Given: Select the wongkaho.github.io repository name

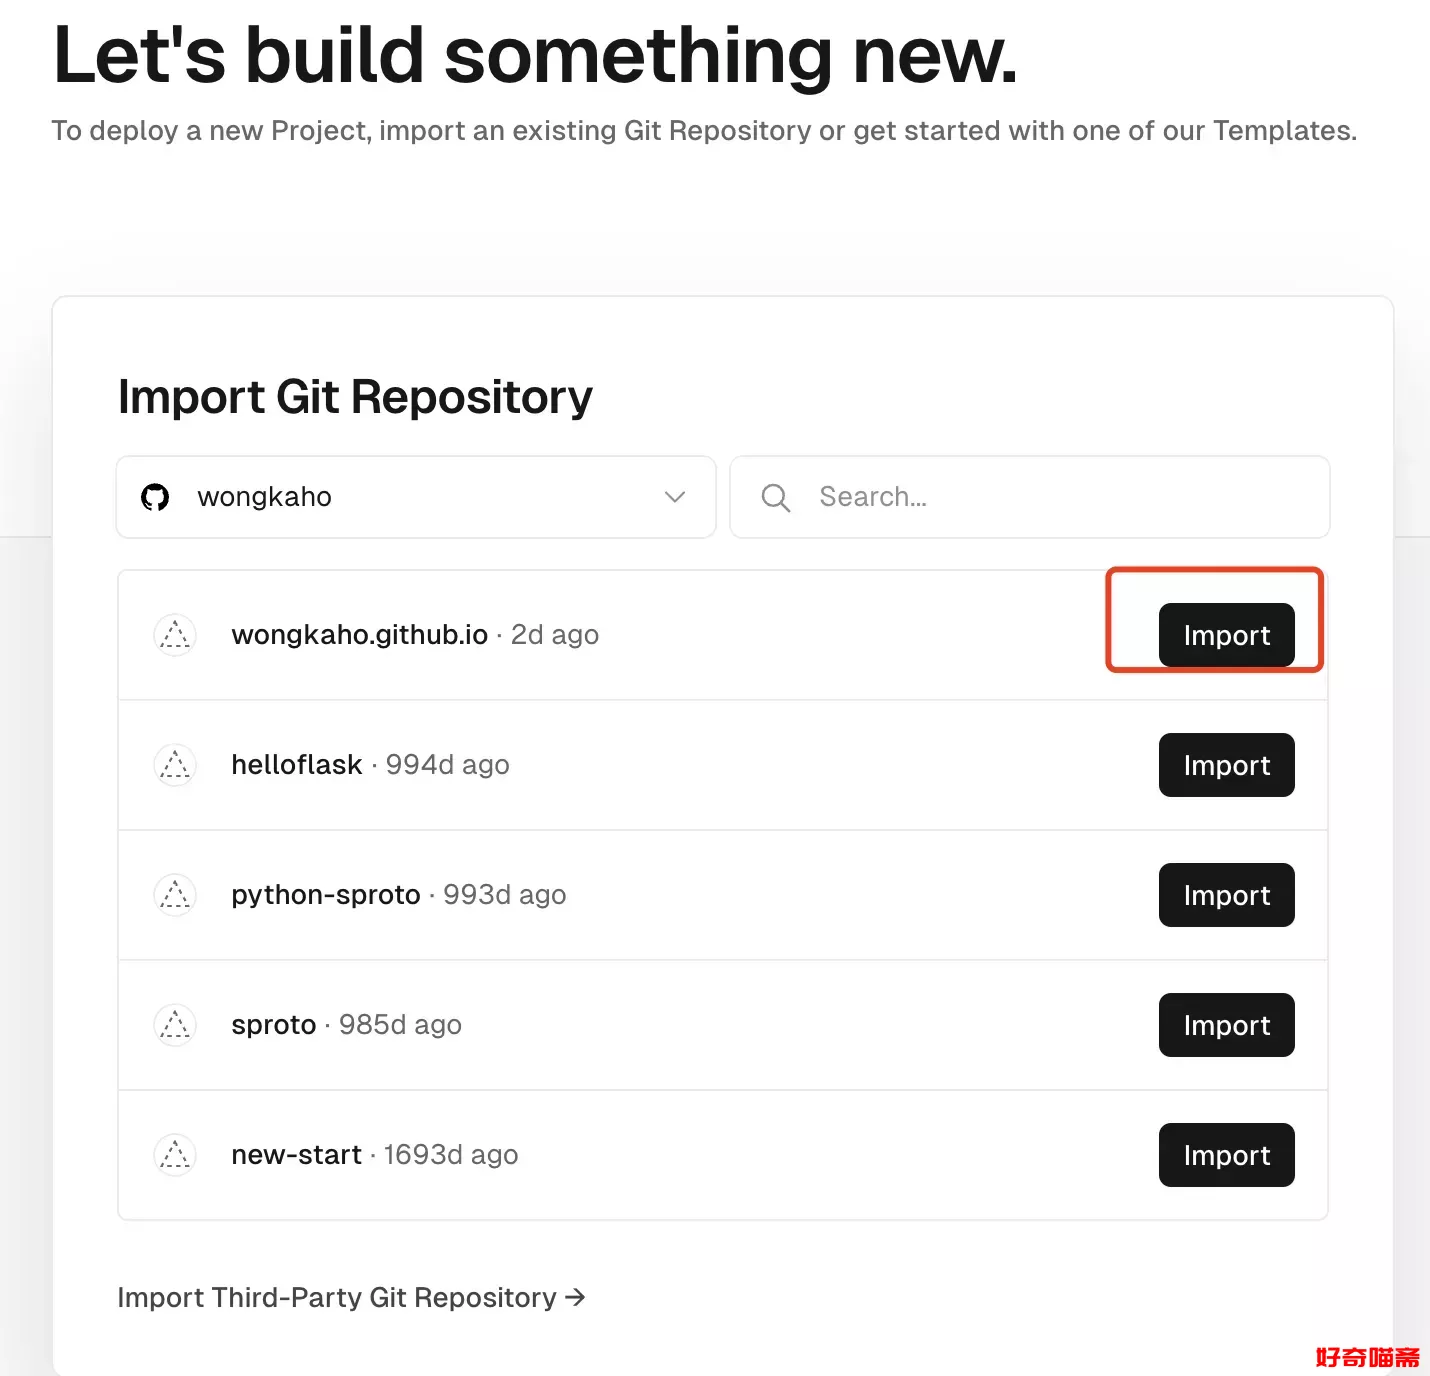Looking at the screenshot, I should coord(359,635).
